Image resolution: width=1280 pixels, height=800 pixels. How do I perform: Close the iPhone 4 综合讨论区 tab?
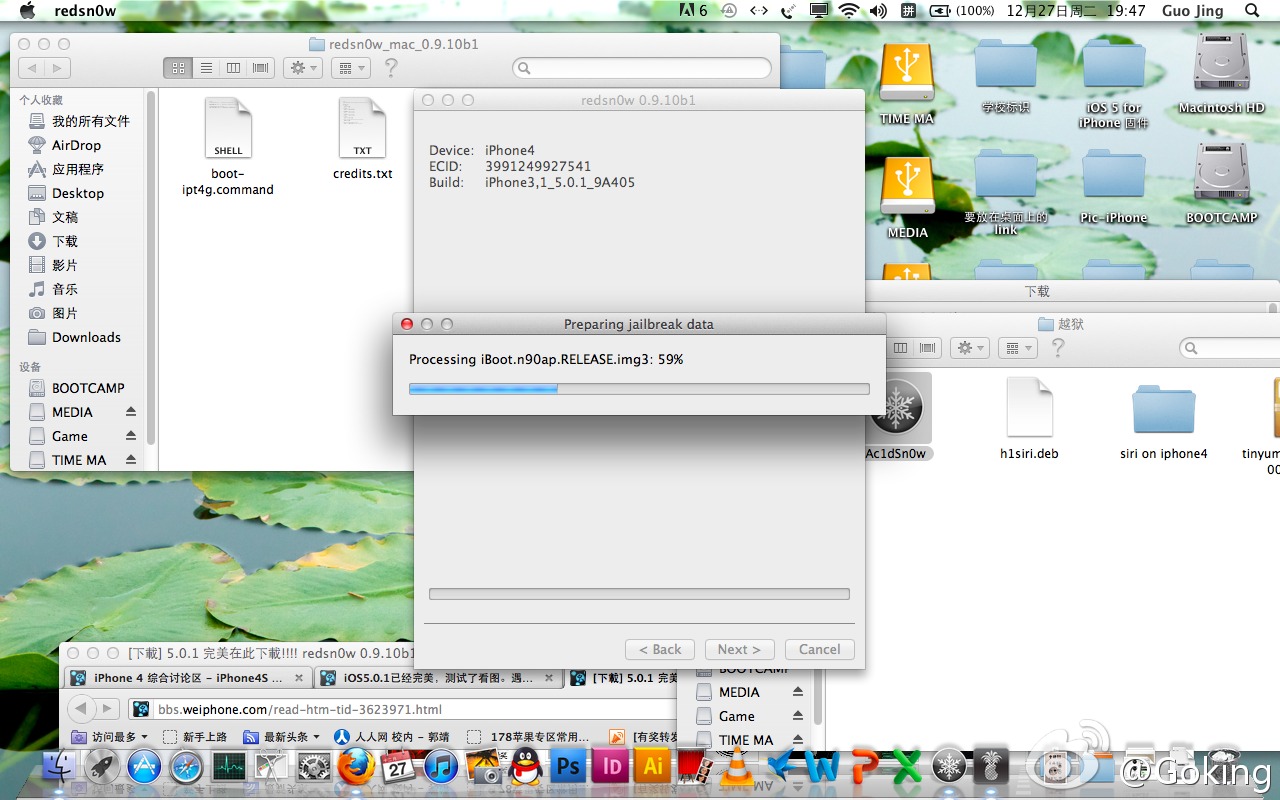pos(297,678)
